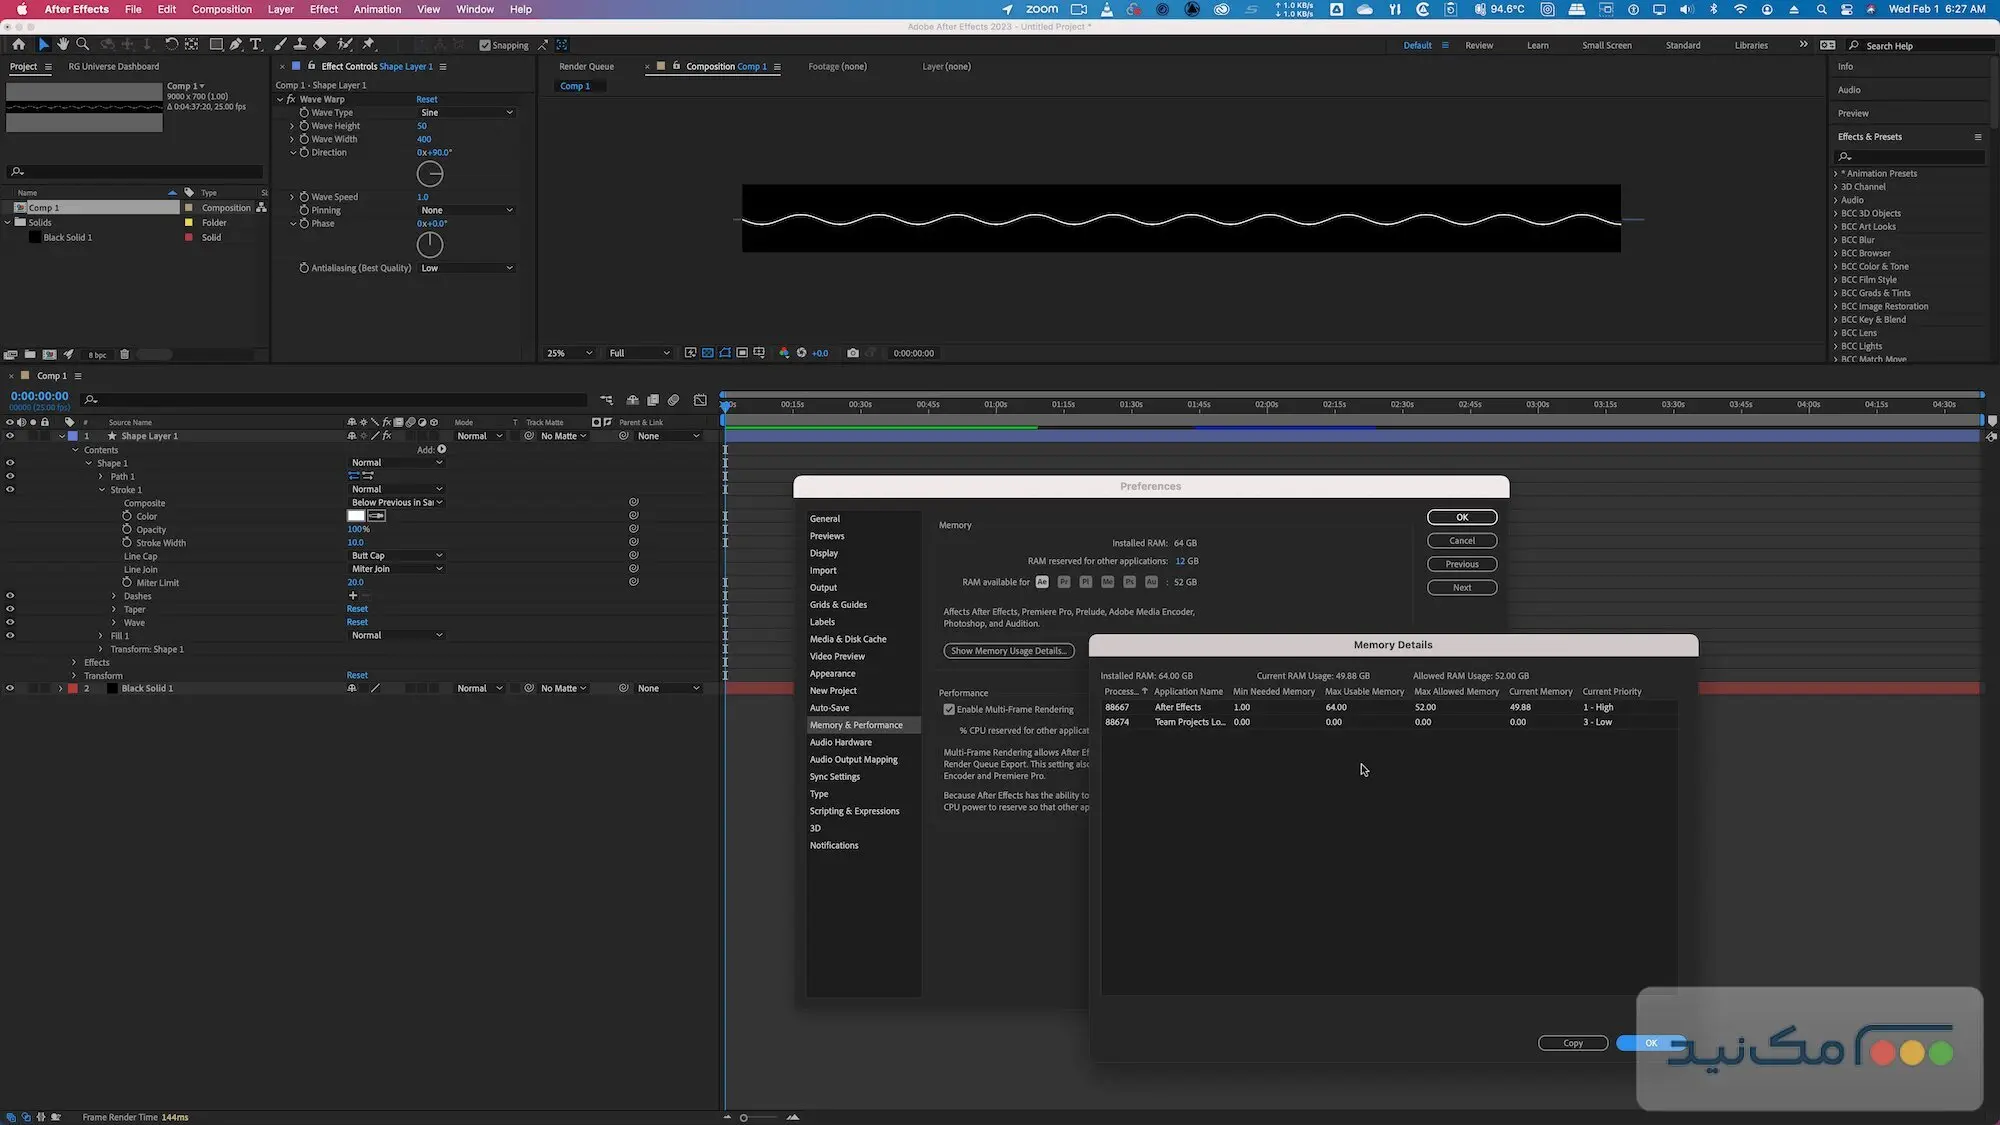Viewport: 2000px width, 1125px height.
Task: Select the Rotation tool in the toolbar
Action: (172, 45)
